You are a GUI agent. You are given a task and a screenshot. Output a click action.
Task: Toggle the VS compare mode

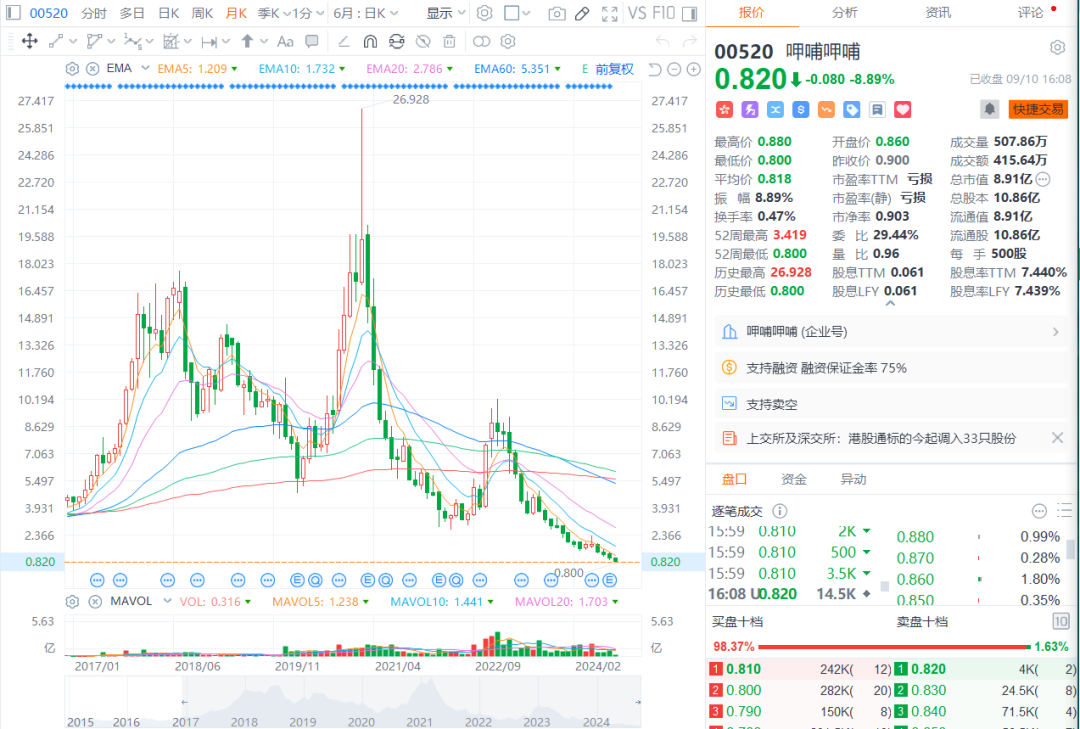click(636, 13)
